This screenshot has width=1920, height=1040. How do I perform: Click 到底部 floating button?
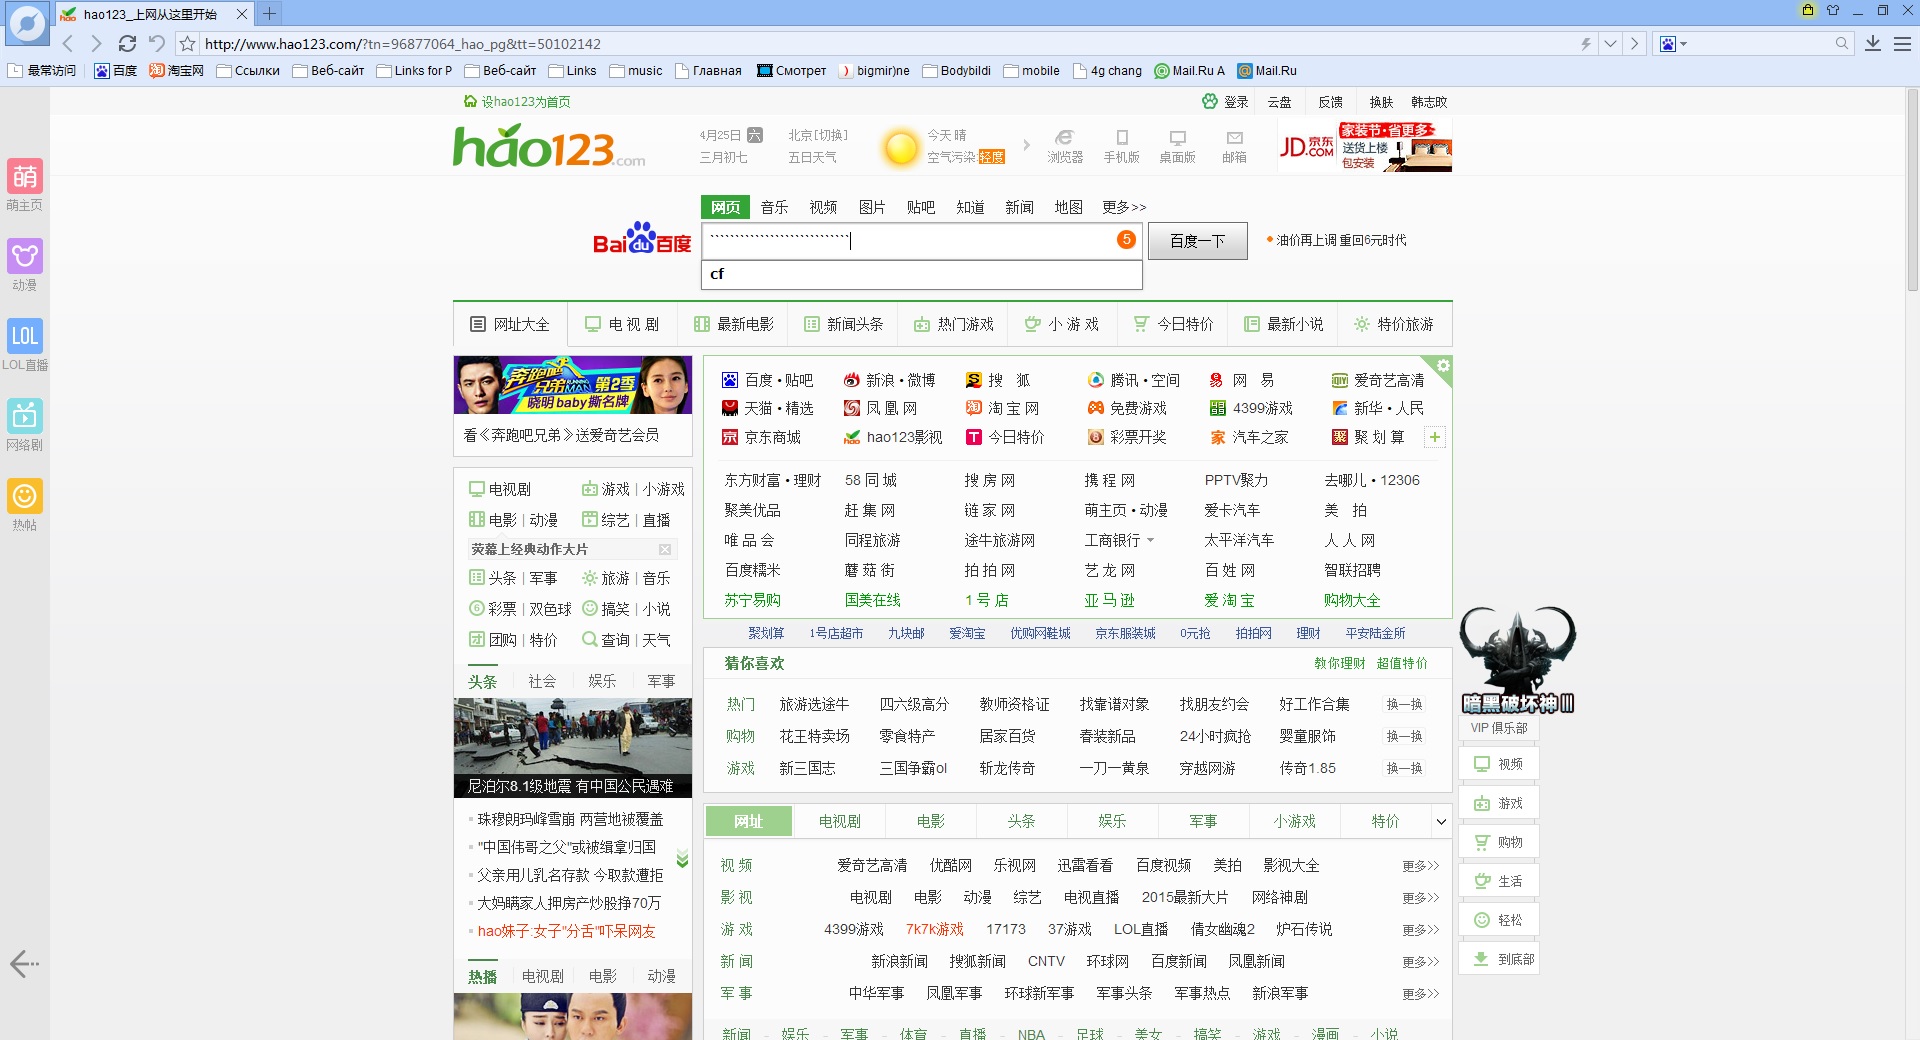pyautogui.click(x=1499, y=959)
